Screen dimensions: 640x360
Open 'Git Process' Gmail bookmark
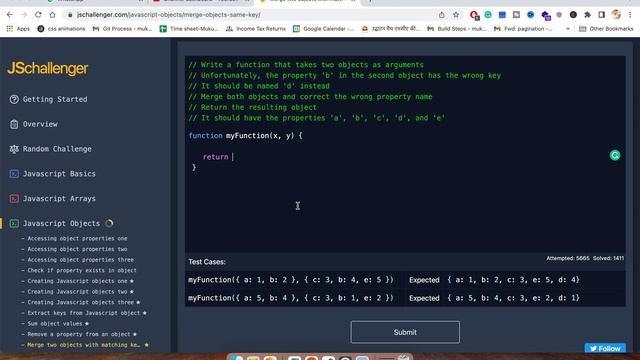point(122,29)
